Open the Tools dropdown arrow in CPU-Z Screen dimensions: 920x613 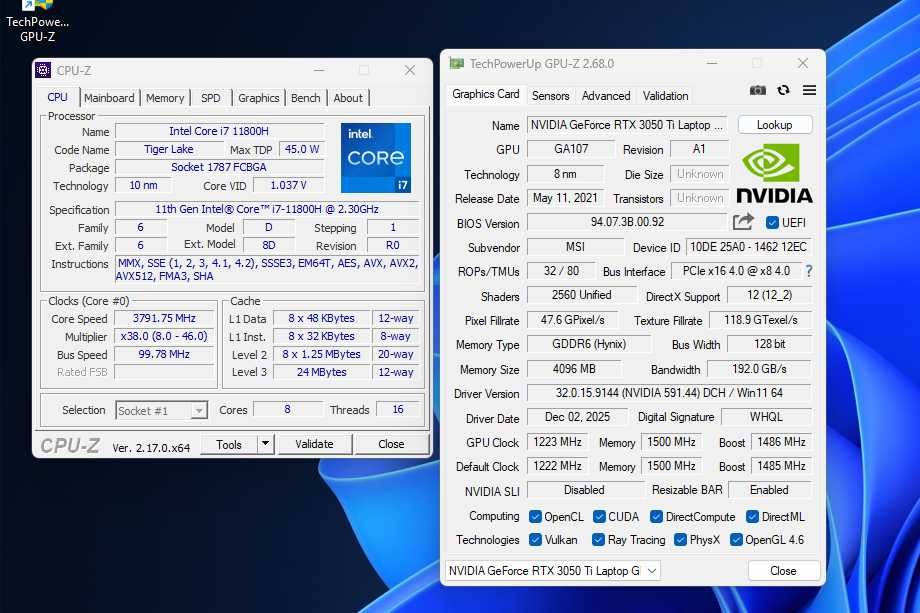265,443
